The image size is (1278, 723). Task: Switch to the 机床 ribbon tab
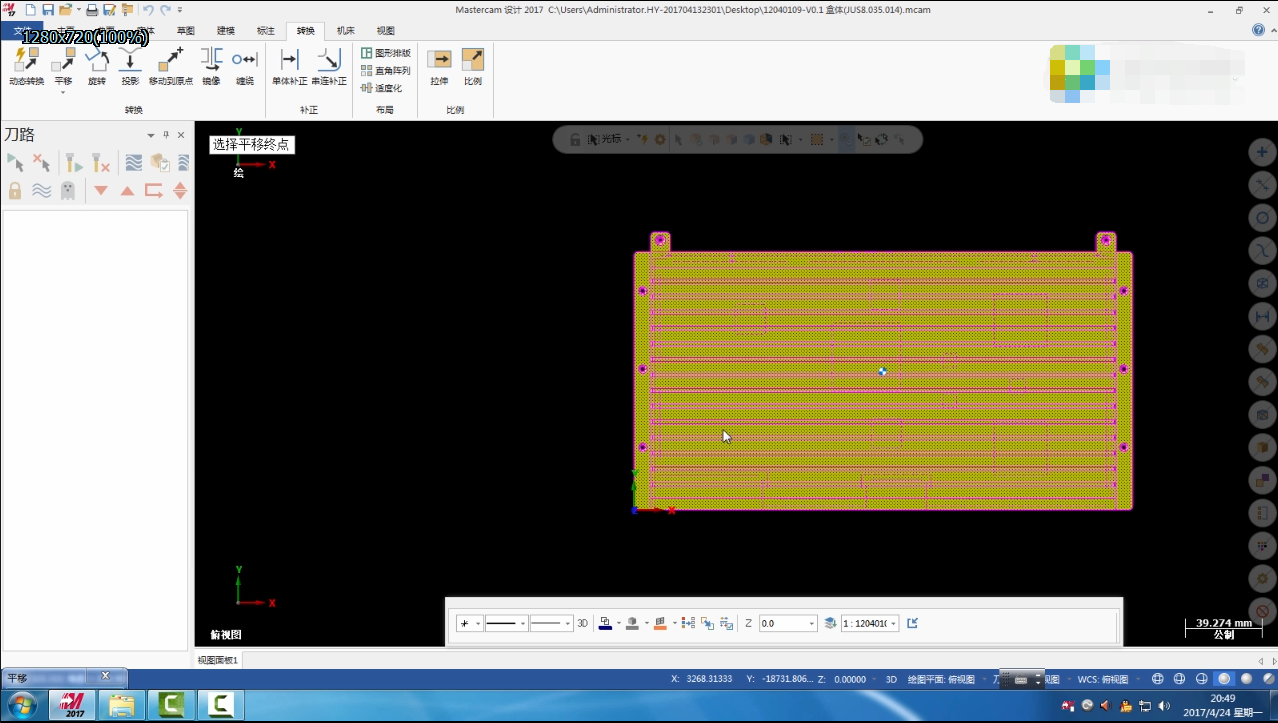(x=345, y=30)
